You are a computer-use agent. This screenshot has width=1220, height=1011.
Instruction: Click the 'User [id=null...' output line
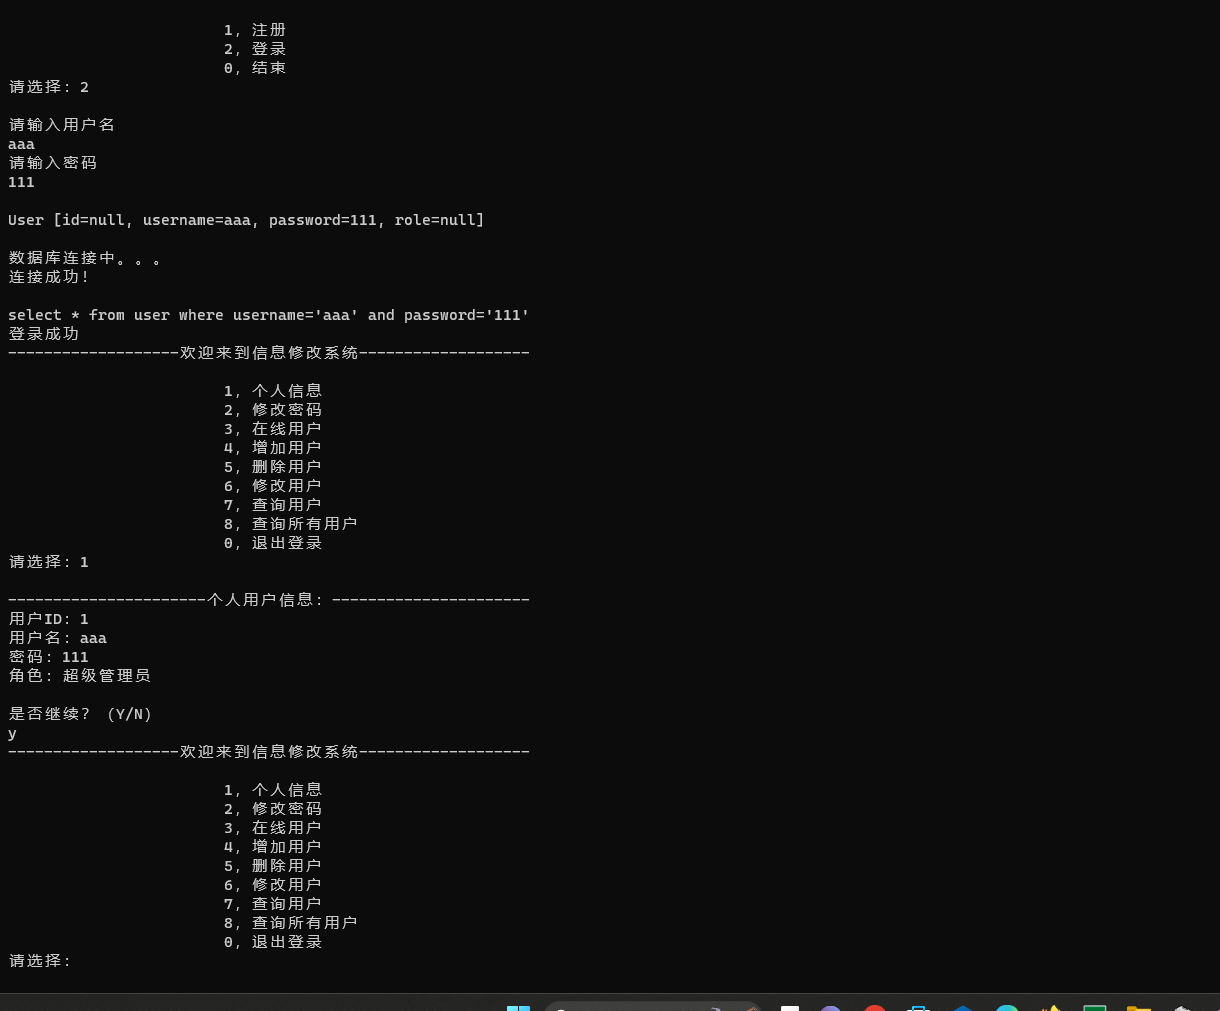coord(246,220)
